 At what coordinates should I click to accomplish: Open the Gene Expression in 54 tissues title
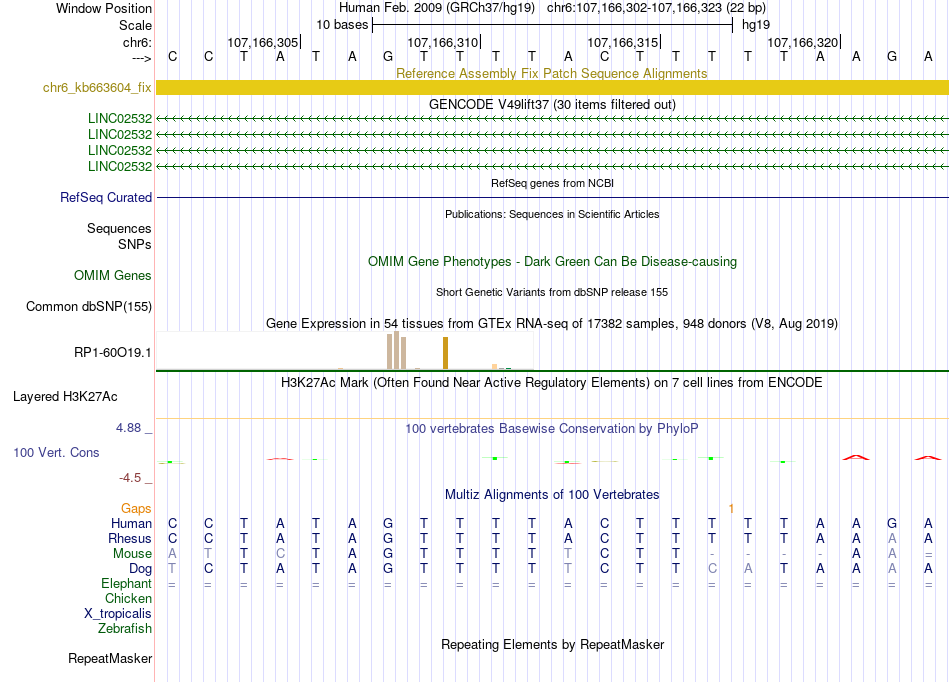pyautogui.click(x=552, y=323)
